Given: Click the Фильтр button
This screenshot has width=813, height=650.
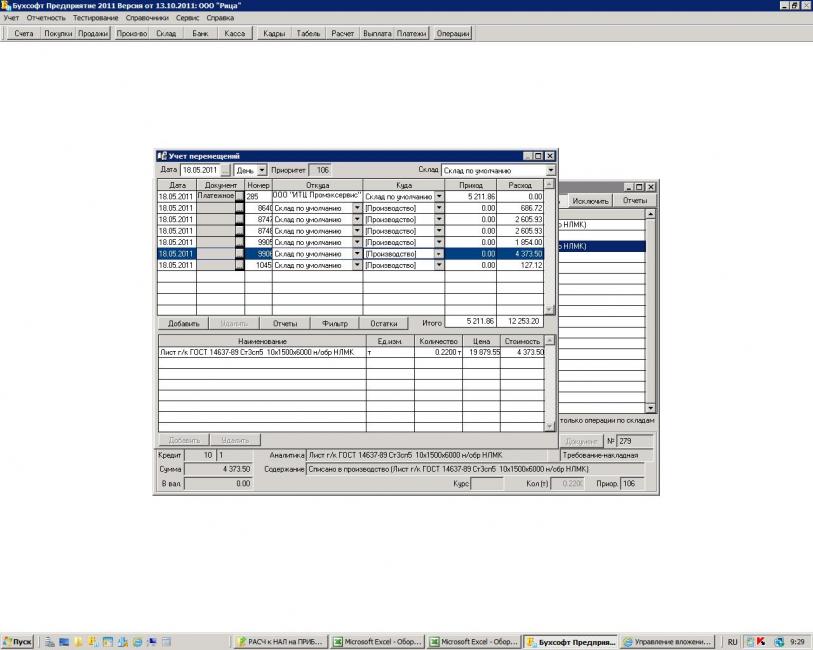Looking at the screenshot, I should (x=335, y=323).
